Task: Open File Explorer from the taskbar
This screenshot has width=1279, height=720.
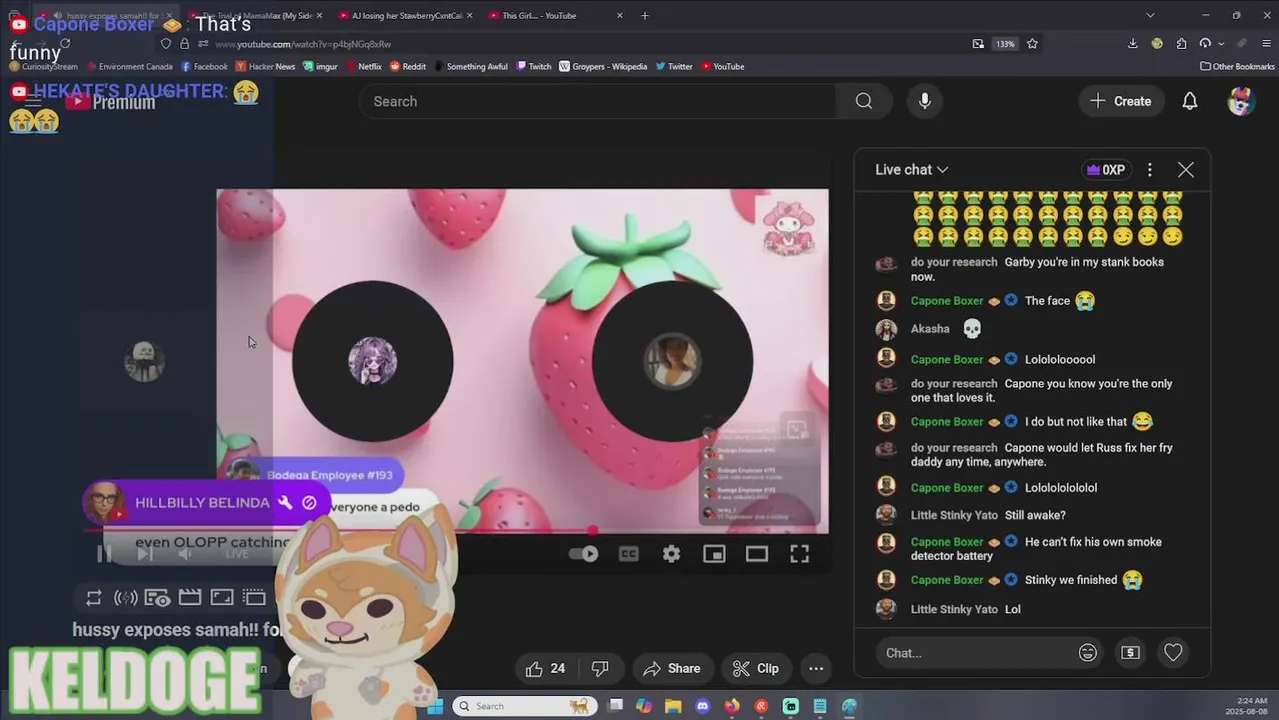Action: point(673,706)
